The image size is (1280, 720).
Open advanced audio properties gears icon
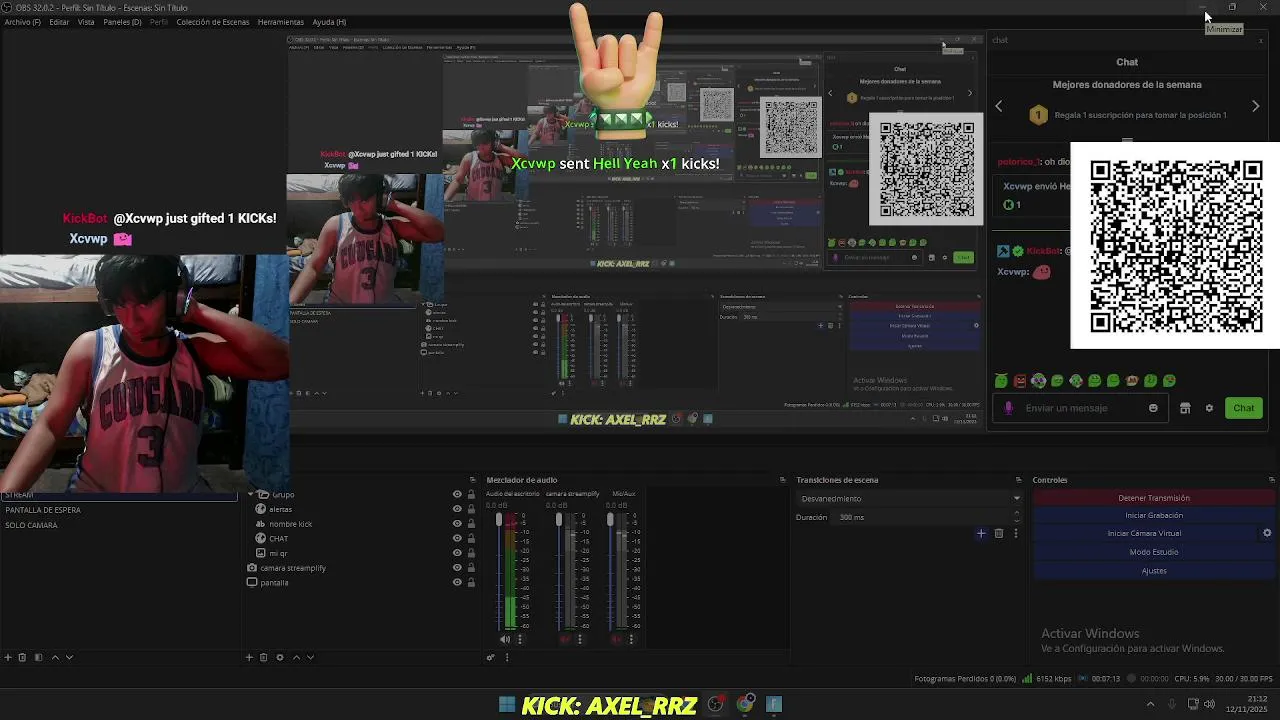tap(490, 657)
